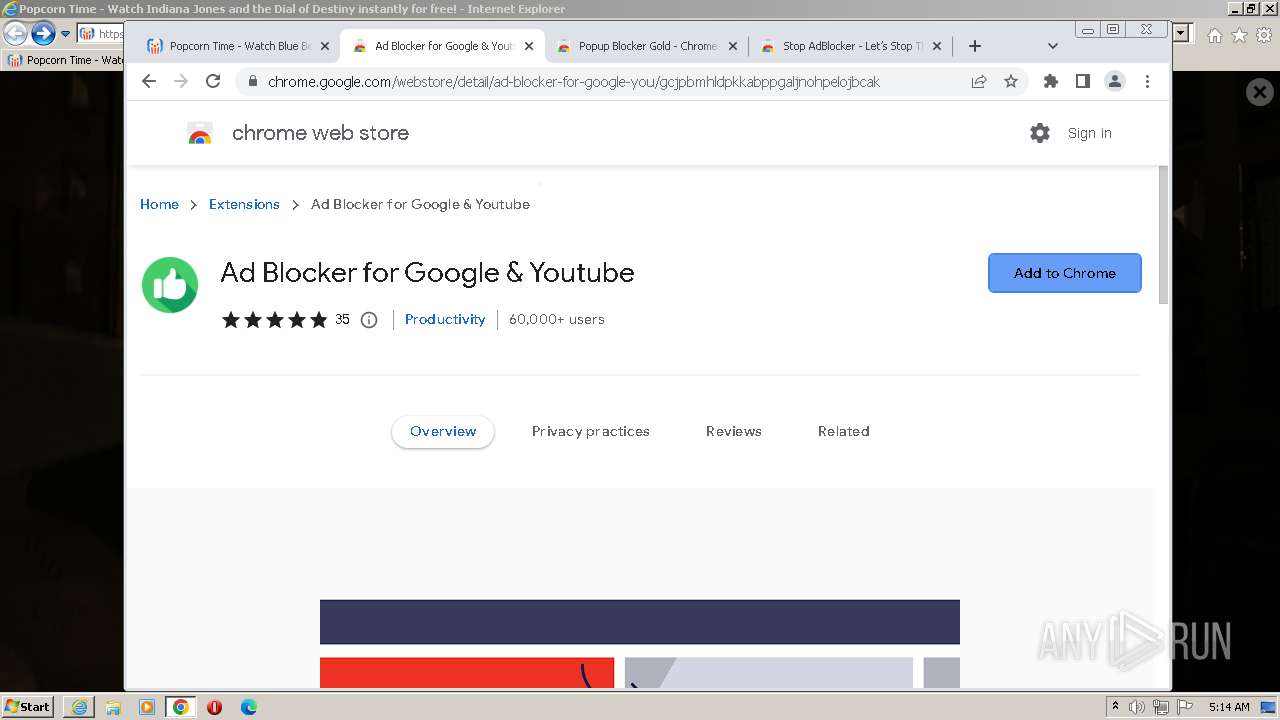Open a new Chrome tab with plus
The width and height of the screenshot is (1280, 720).
pos(975,46)
